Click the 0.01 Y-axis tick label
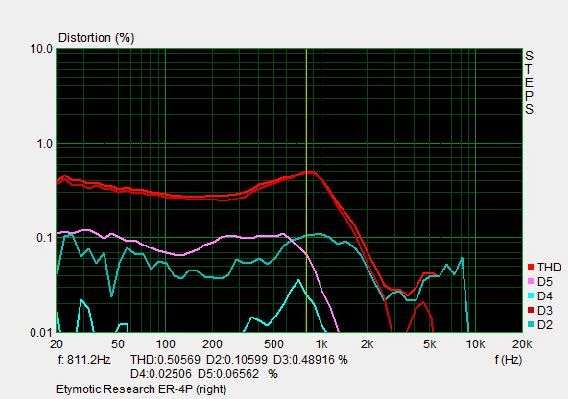 41,333
